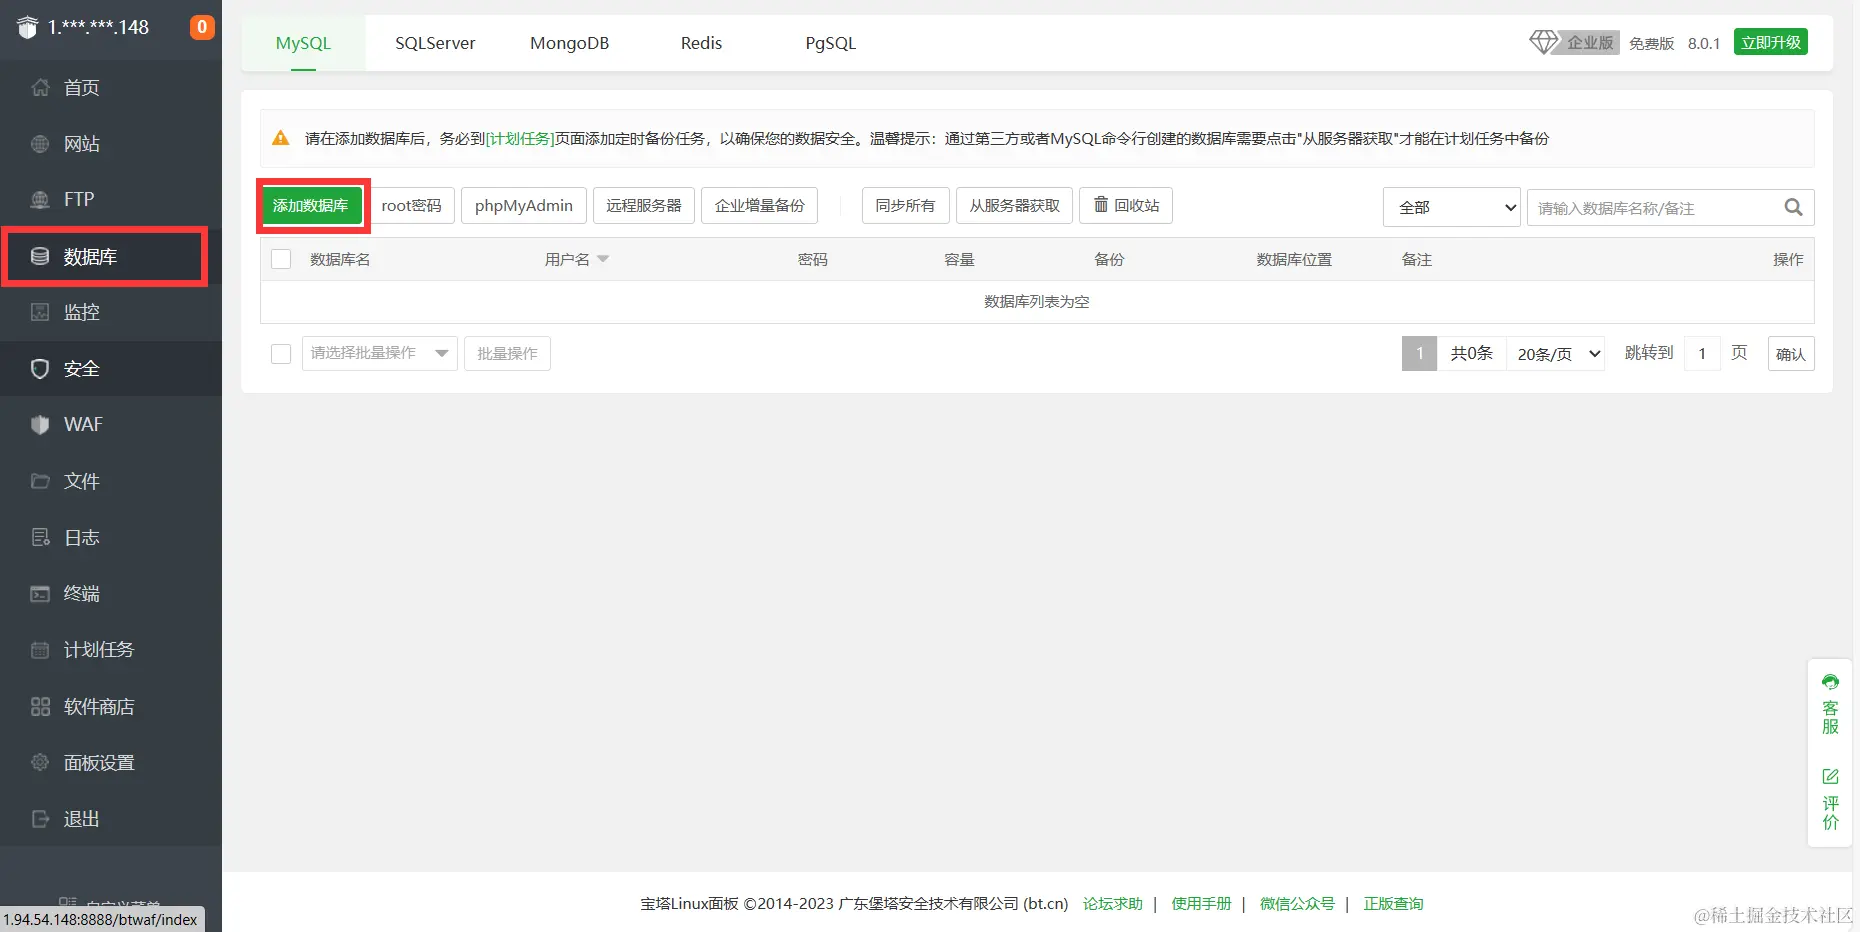The image size is (1860, 932).
Task: Toggle the 用户名 column sort arrow
Action: pyautogui.click(x=603, y=258)
